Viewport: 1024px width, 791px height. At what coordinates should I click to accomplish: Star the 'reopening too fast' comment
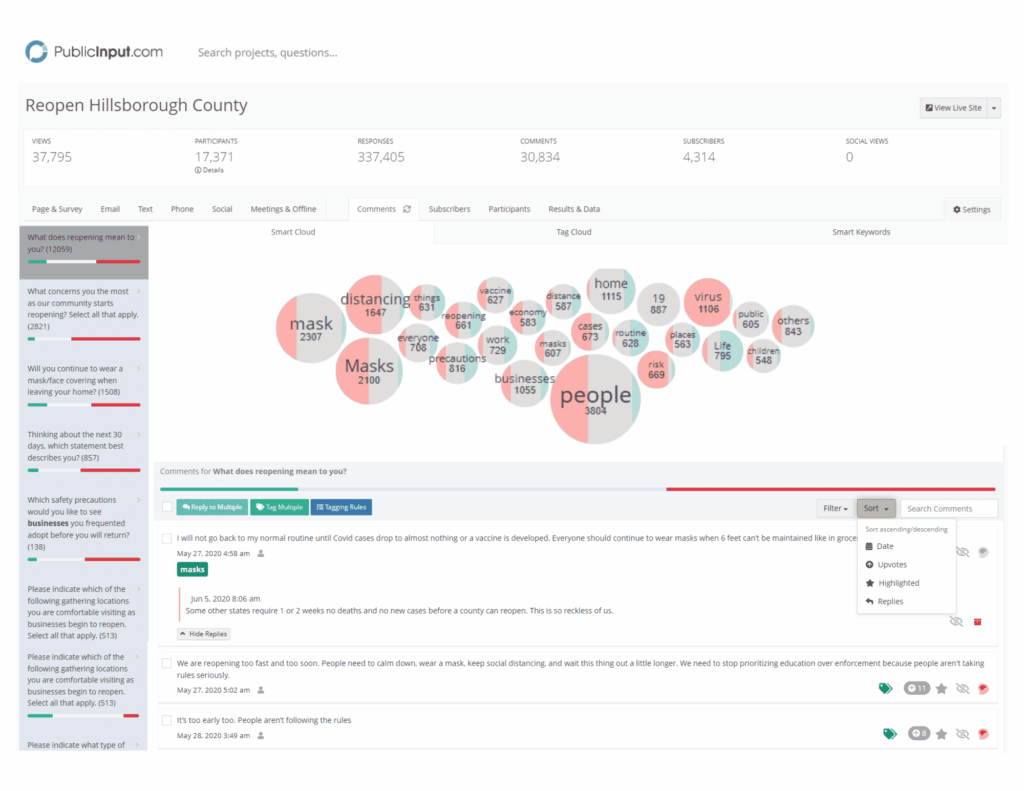tap(941, 689)
